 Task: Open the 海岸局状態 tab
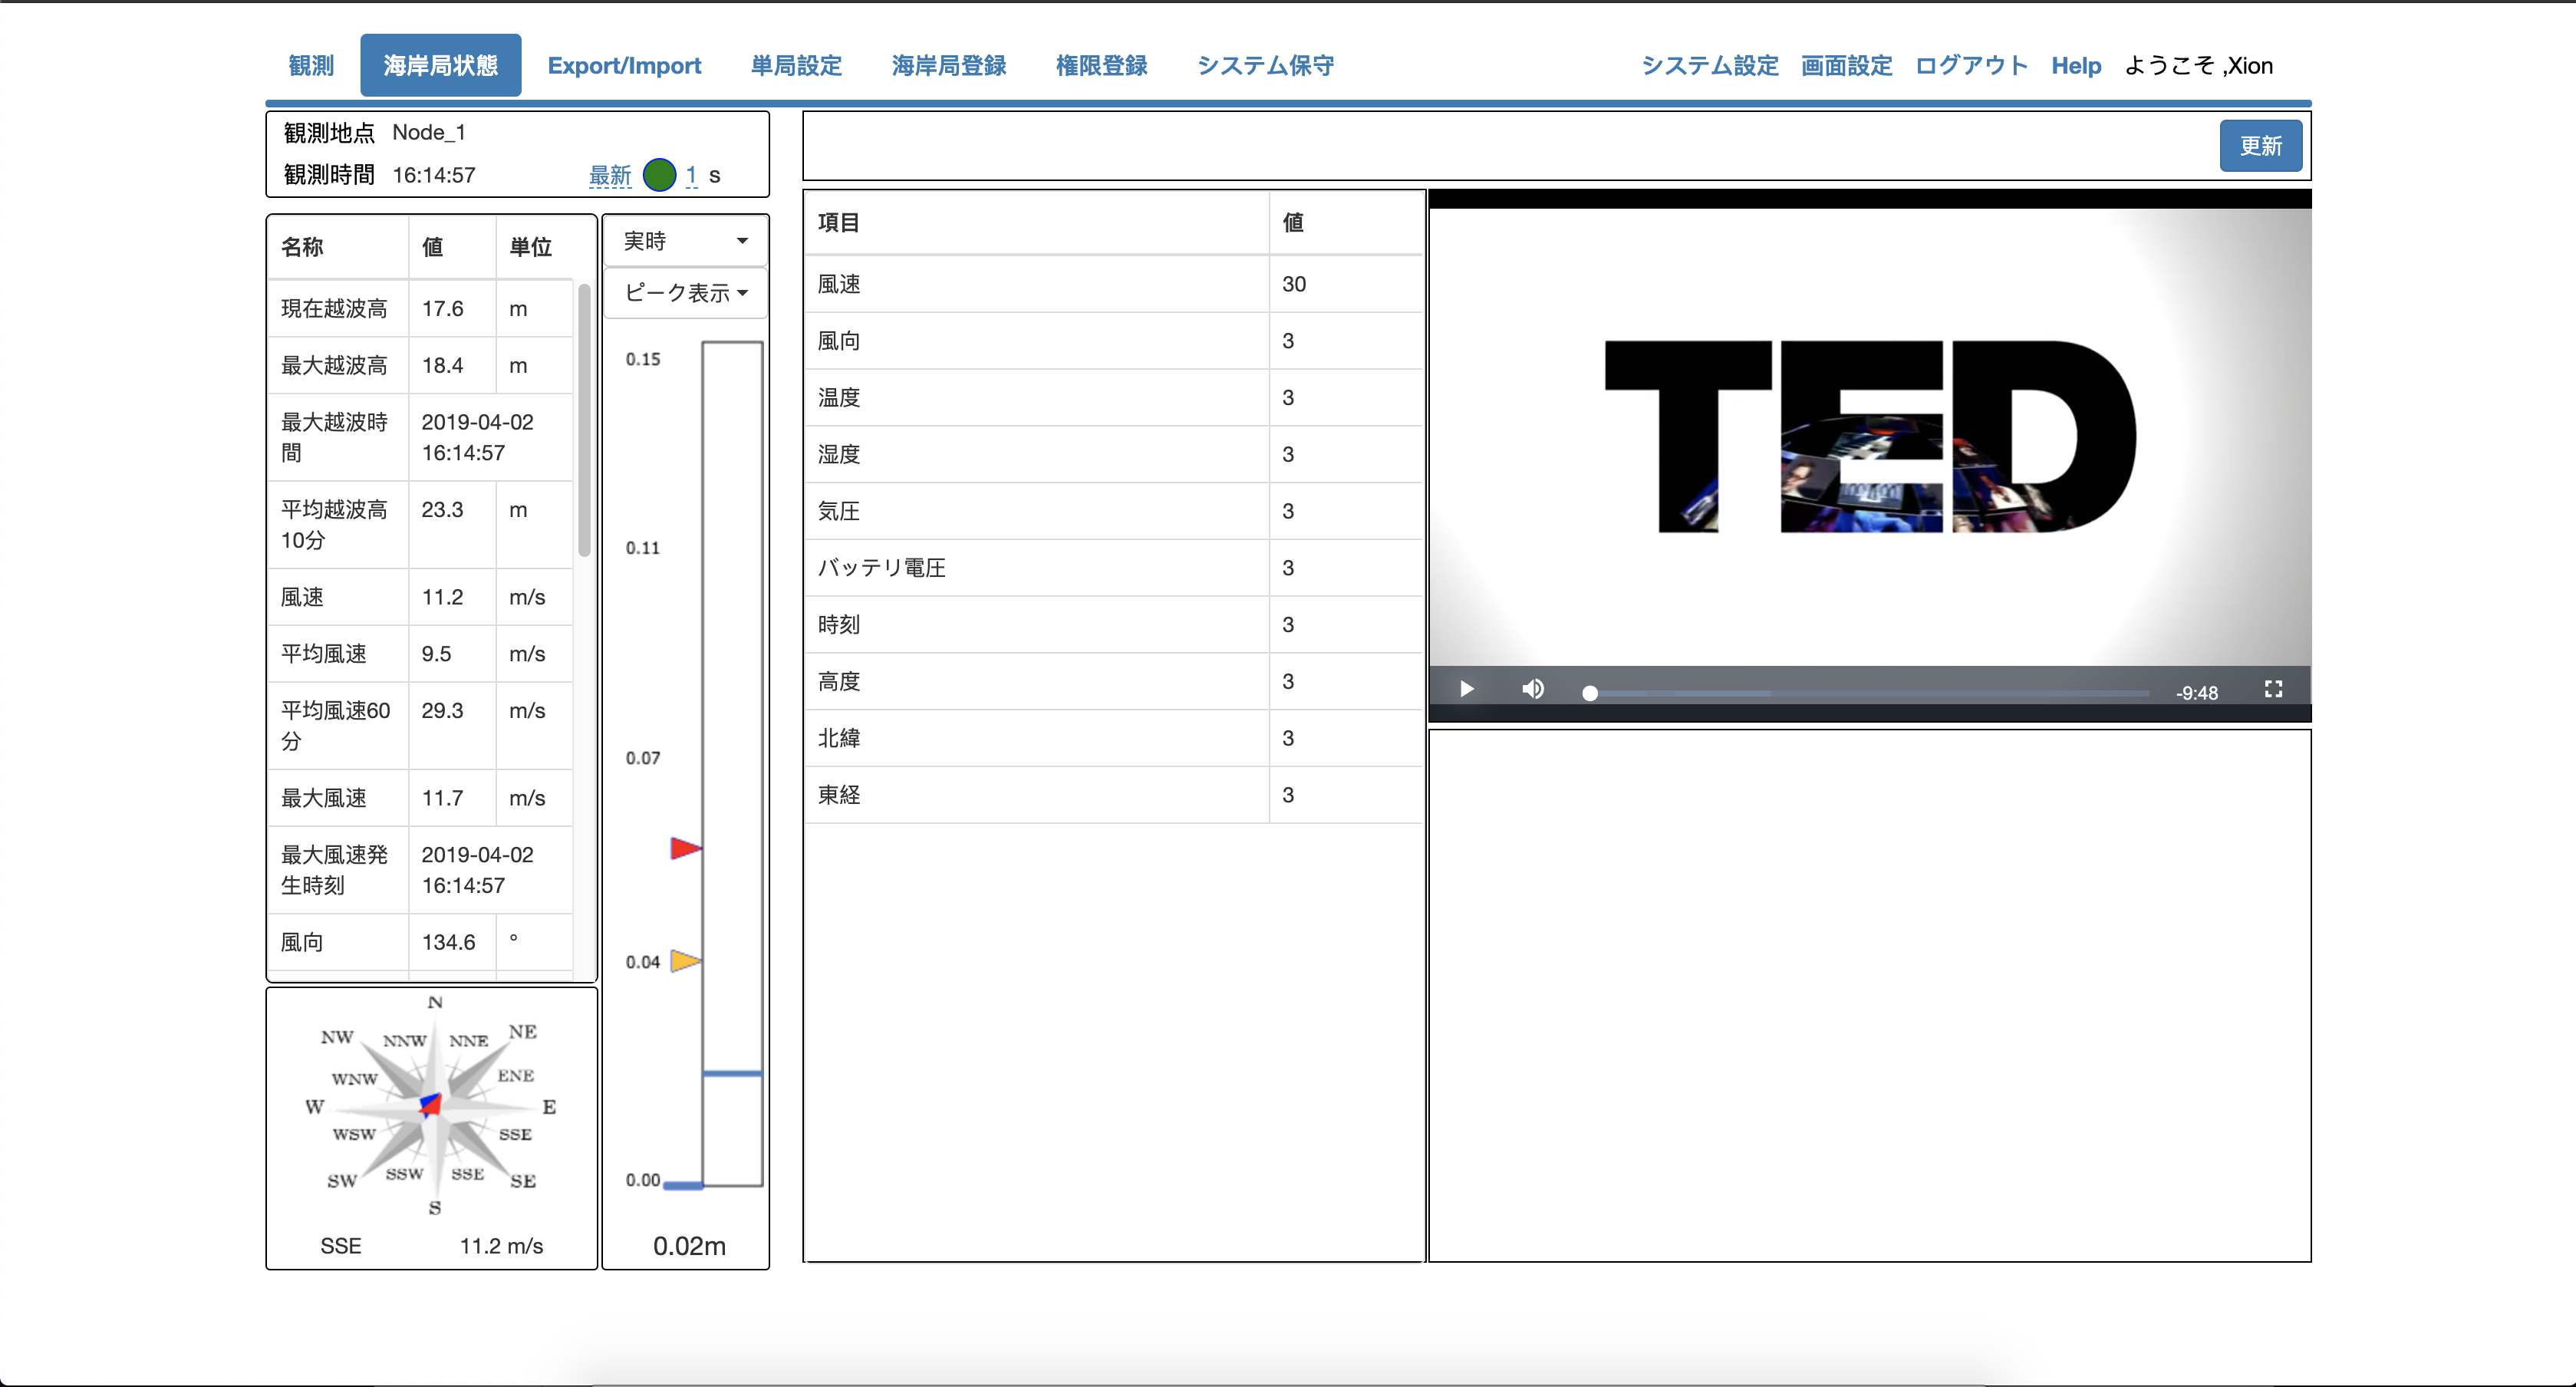tap(440, 66)
